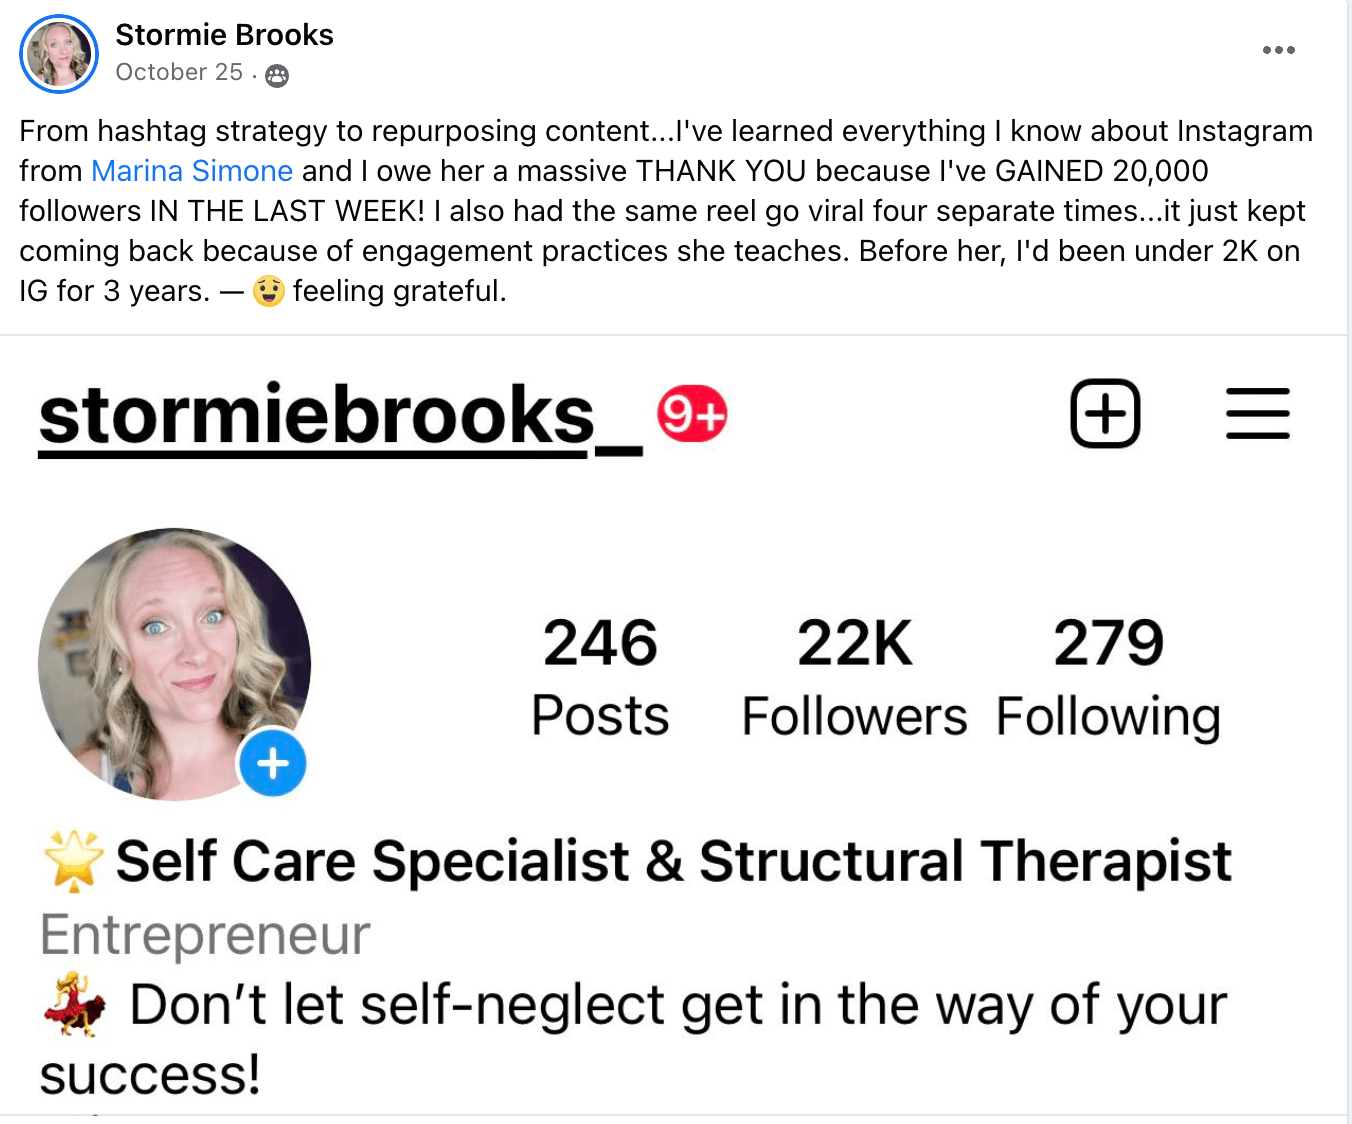Image resolution: width=1352 pixels, height=1124 pixels.
Task: Click the Self Care Specialist bio title
Action: pos(674,862)
